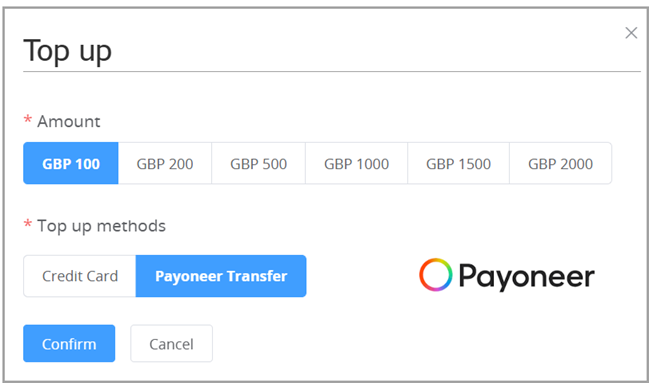Pick the GBP 500 amount
The height and width of the screenshot is (383, 649).
click(258, 163)
